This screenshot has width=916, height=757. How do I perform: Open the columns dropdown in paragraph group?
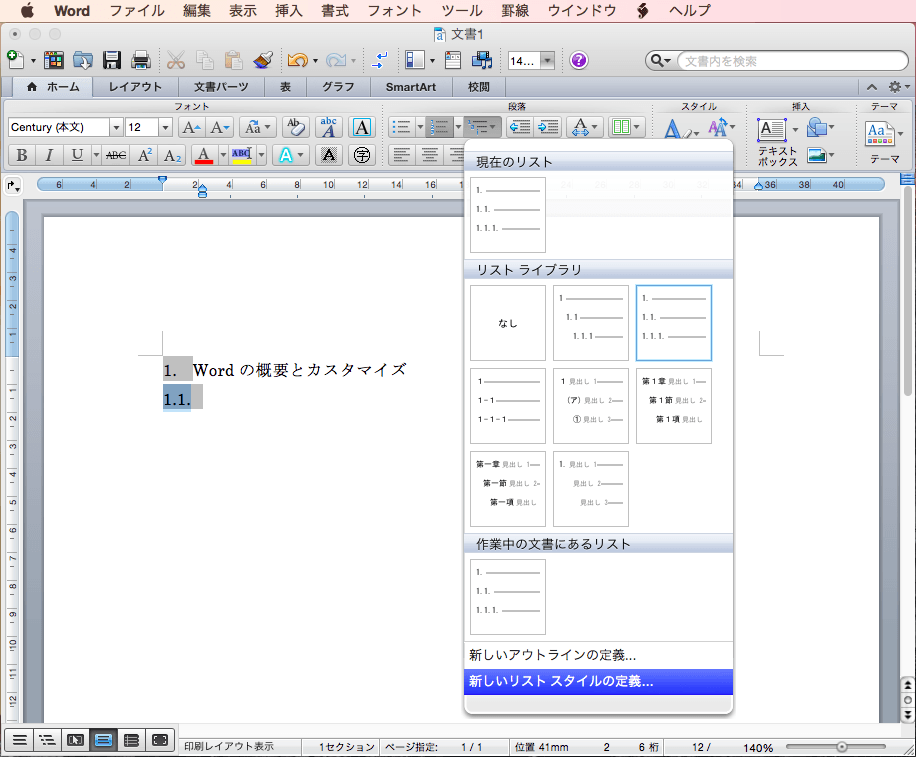pyautogui.click(x=625, y=127)
